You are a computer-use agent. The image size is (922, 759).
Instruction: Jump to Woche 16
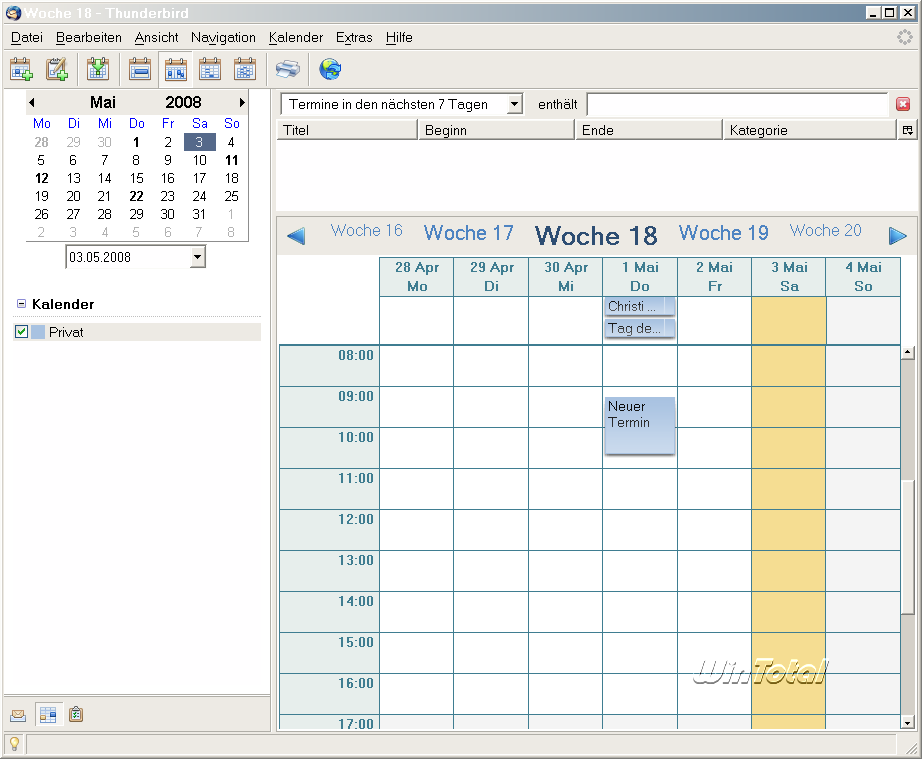click(x=366, y=230)
